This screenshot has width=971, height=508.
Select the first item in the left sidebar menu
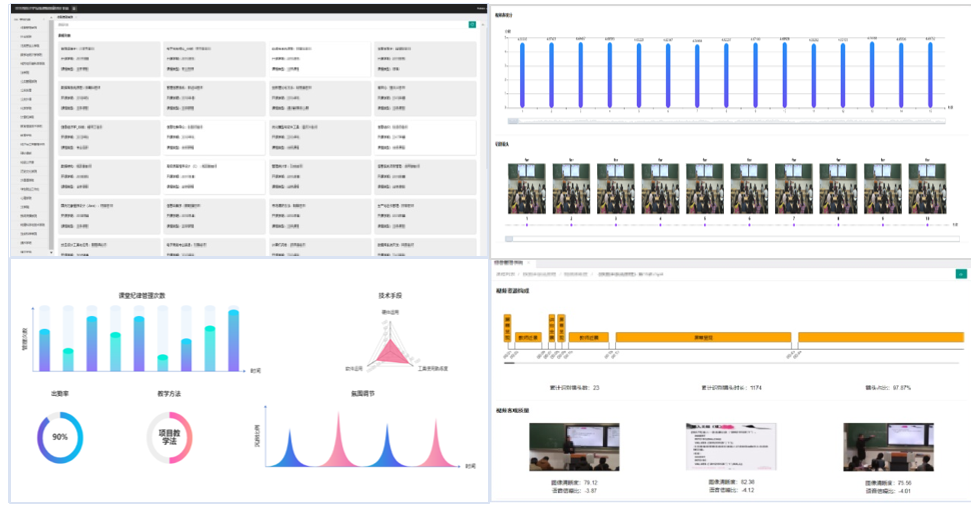[x=30, y=28]
